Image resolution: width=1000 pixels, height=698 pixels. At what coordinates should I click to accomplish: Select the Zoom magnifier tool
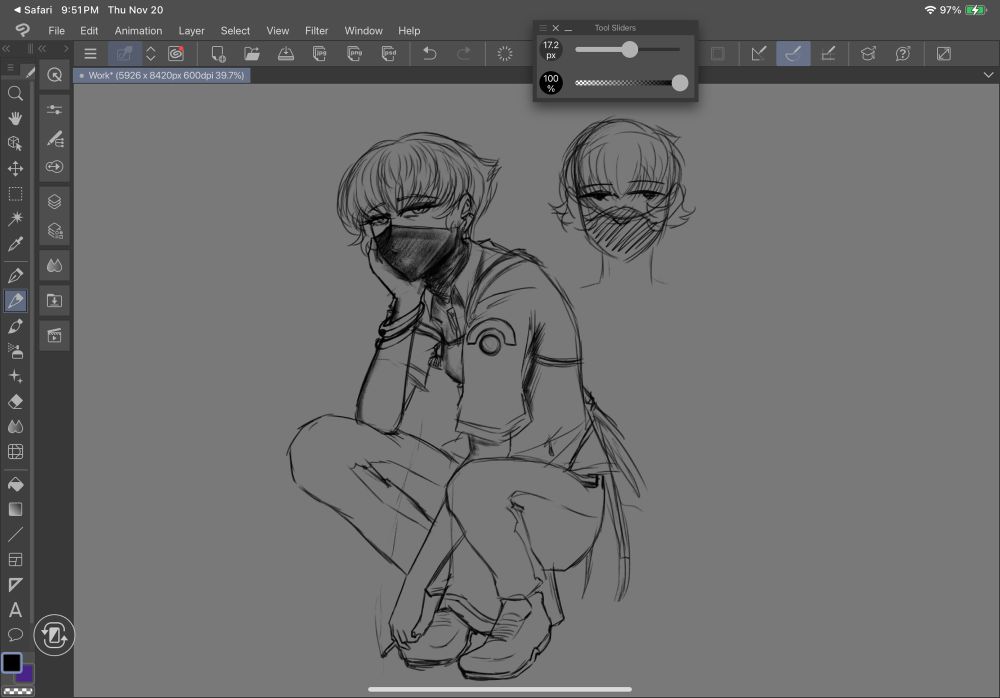[15, 94]
